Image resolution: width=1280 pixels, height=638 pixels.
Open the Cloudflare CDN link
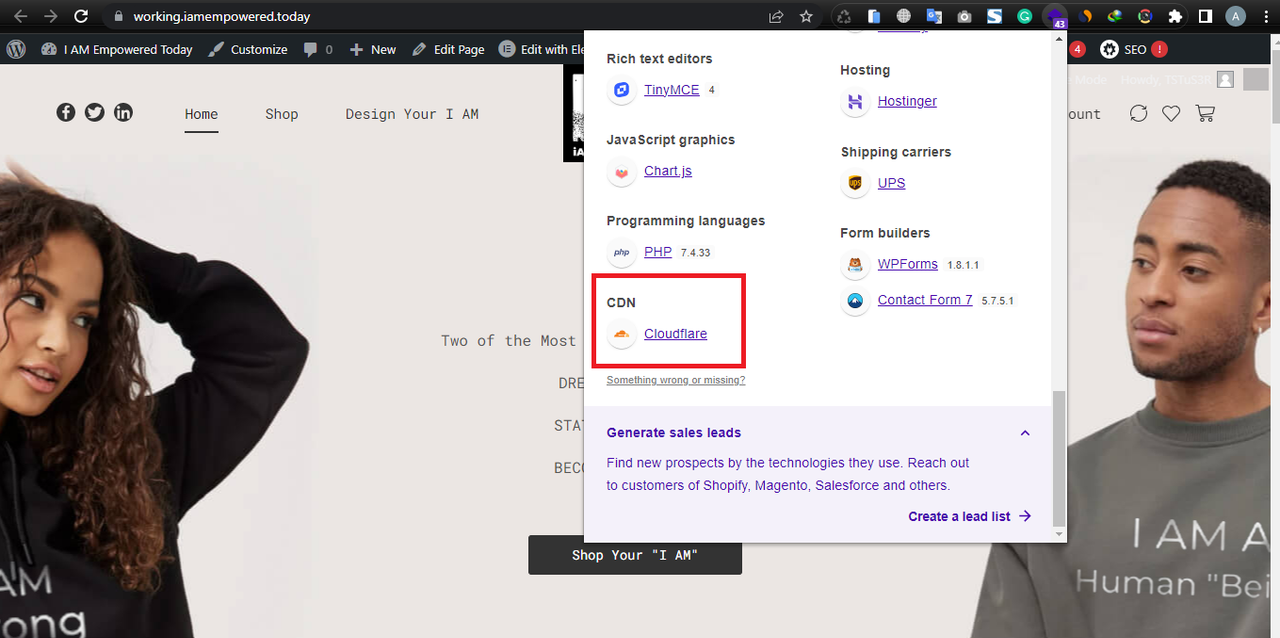click(x=675, y=334)
